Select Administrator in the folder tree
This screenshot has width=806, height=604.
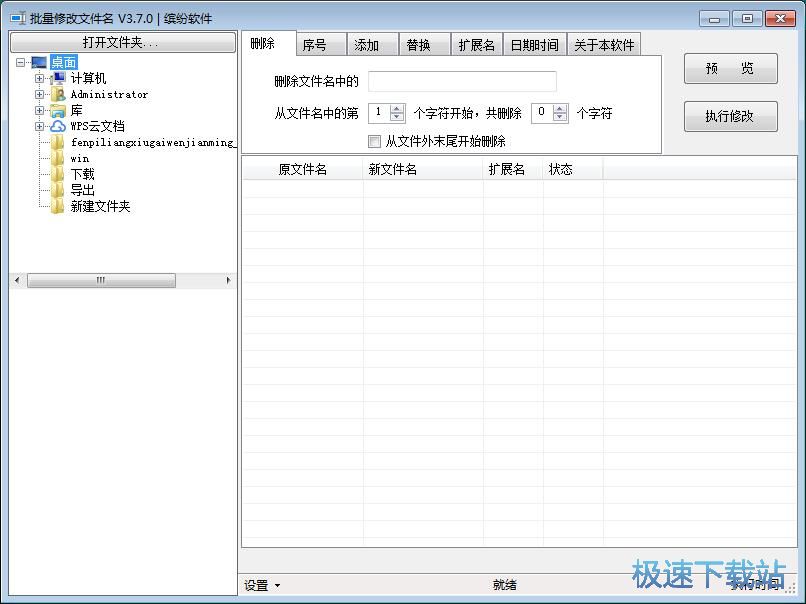(x=109, y=95)
